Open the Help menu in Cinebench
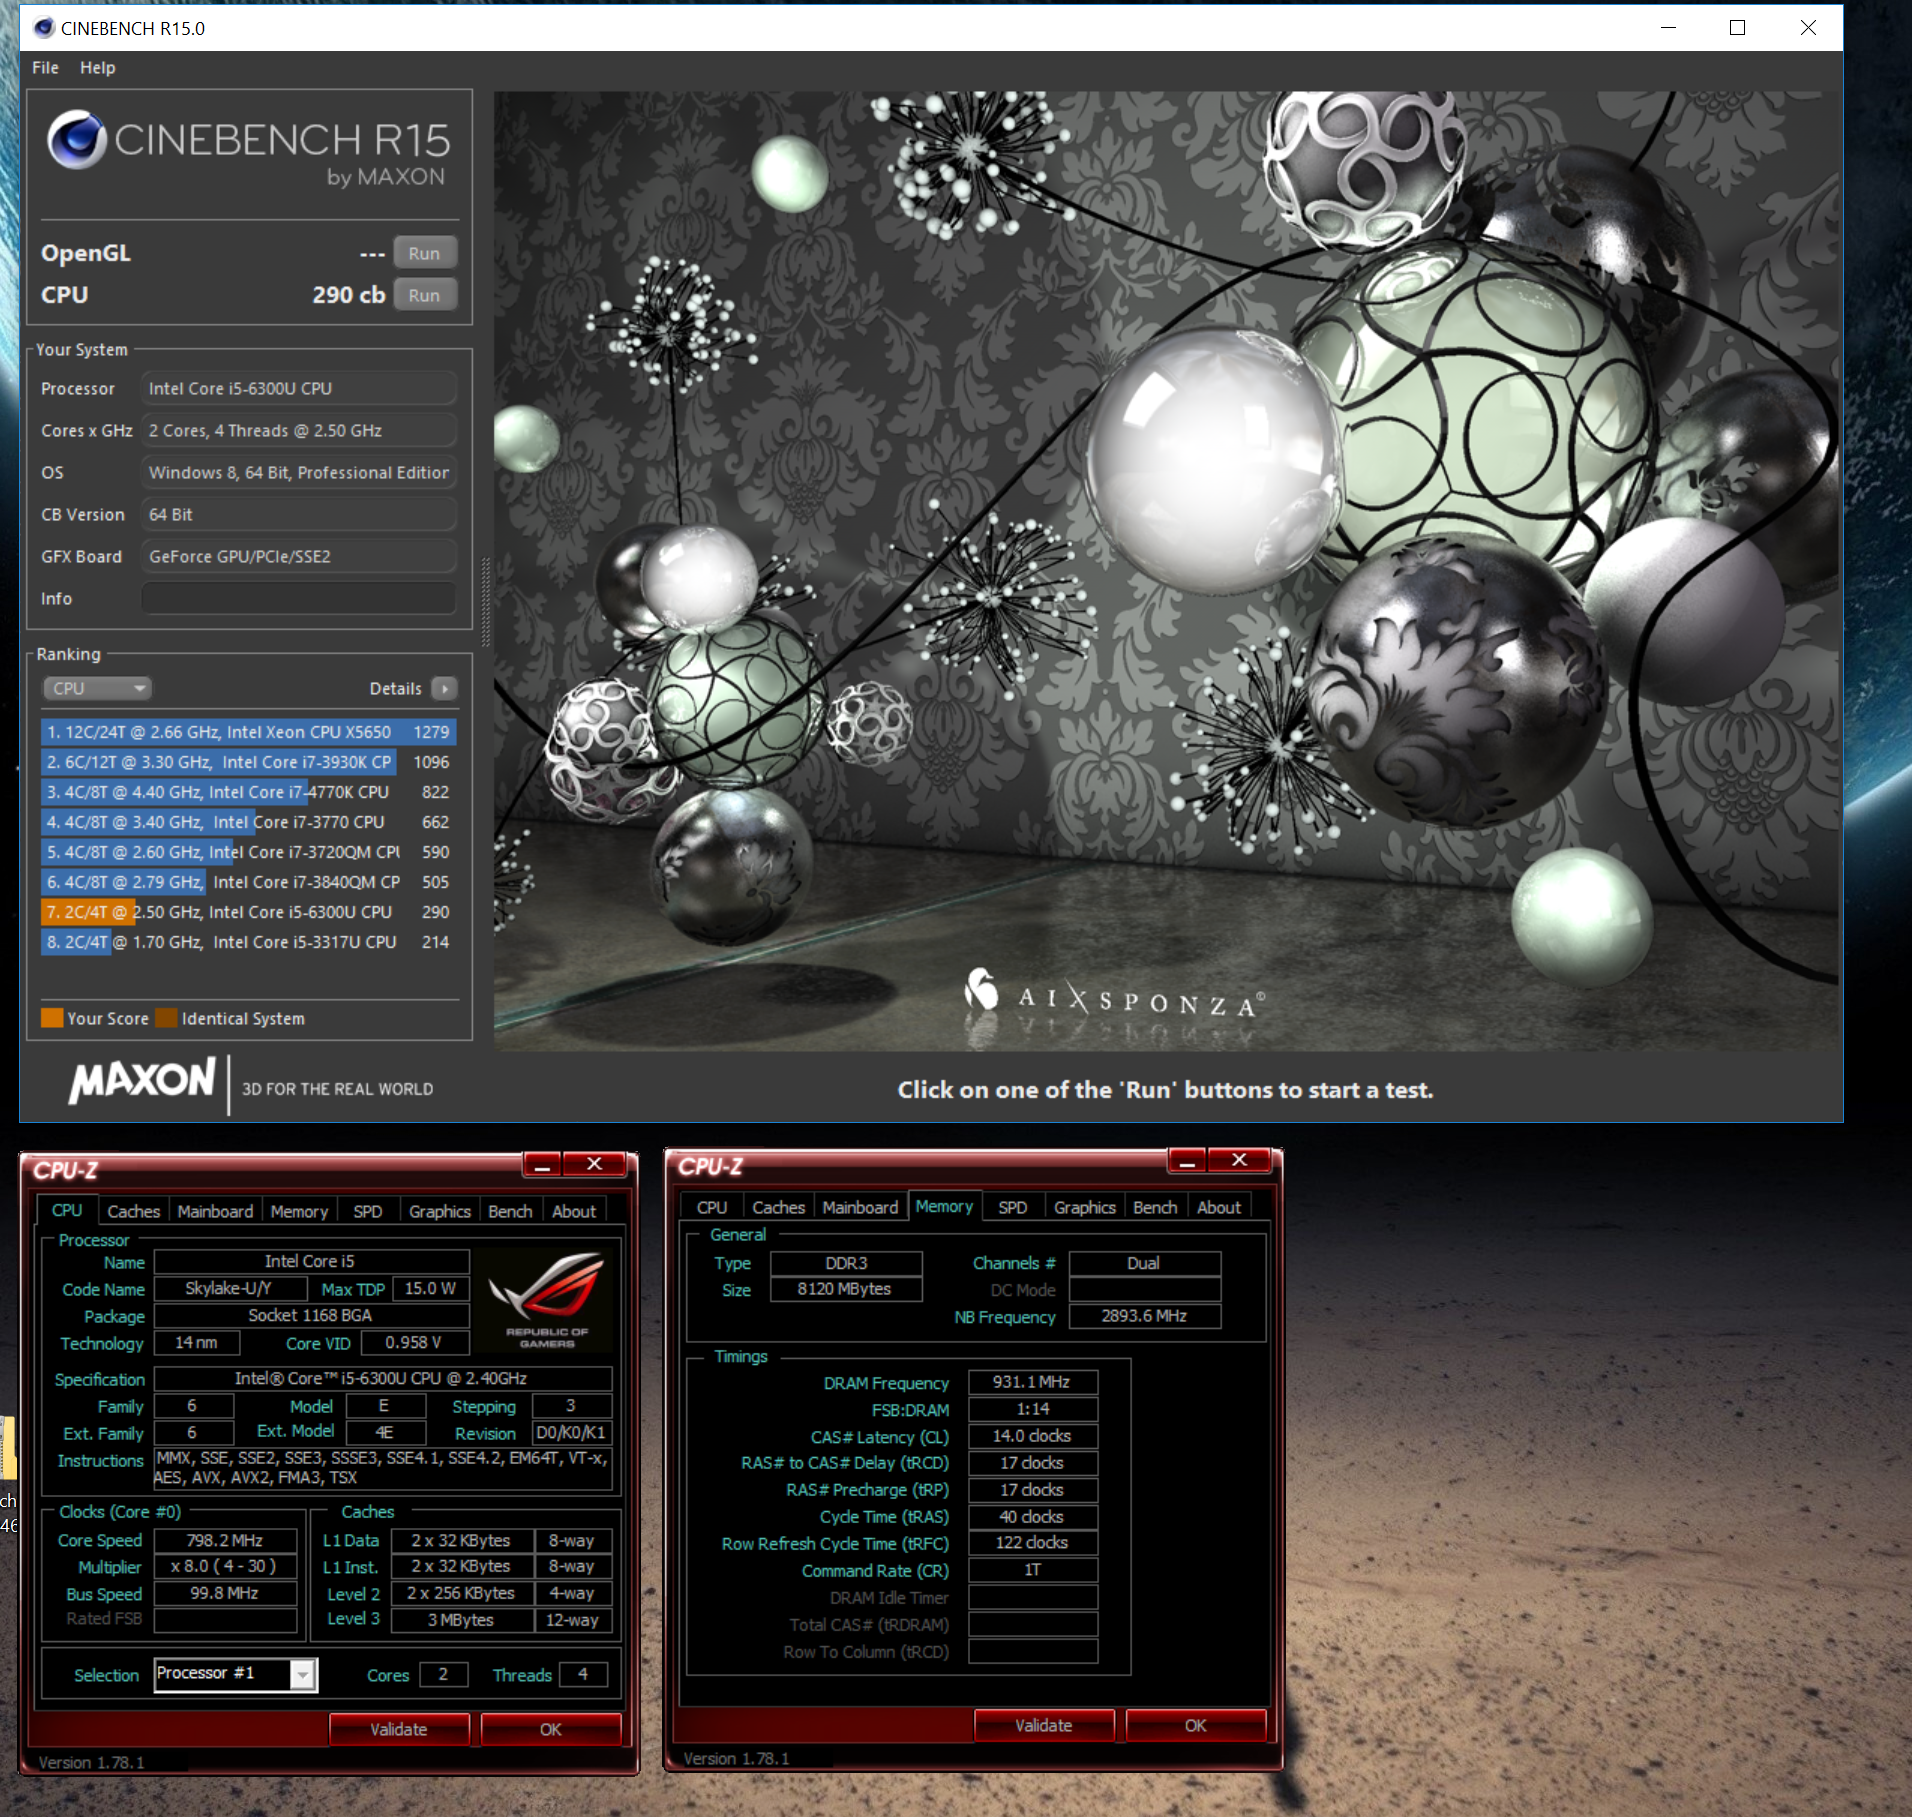This screenshot has height=1817, width=1912. click(97, 68)
